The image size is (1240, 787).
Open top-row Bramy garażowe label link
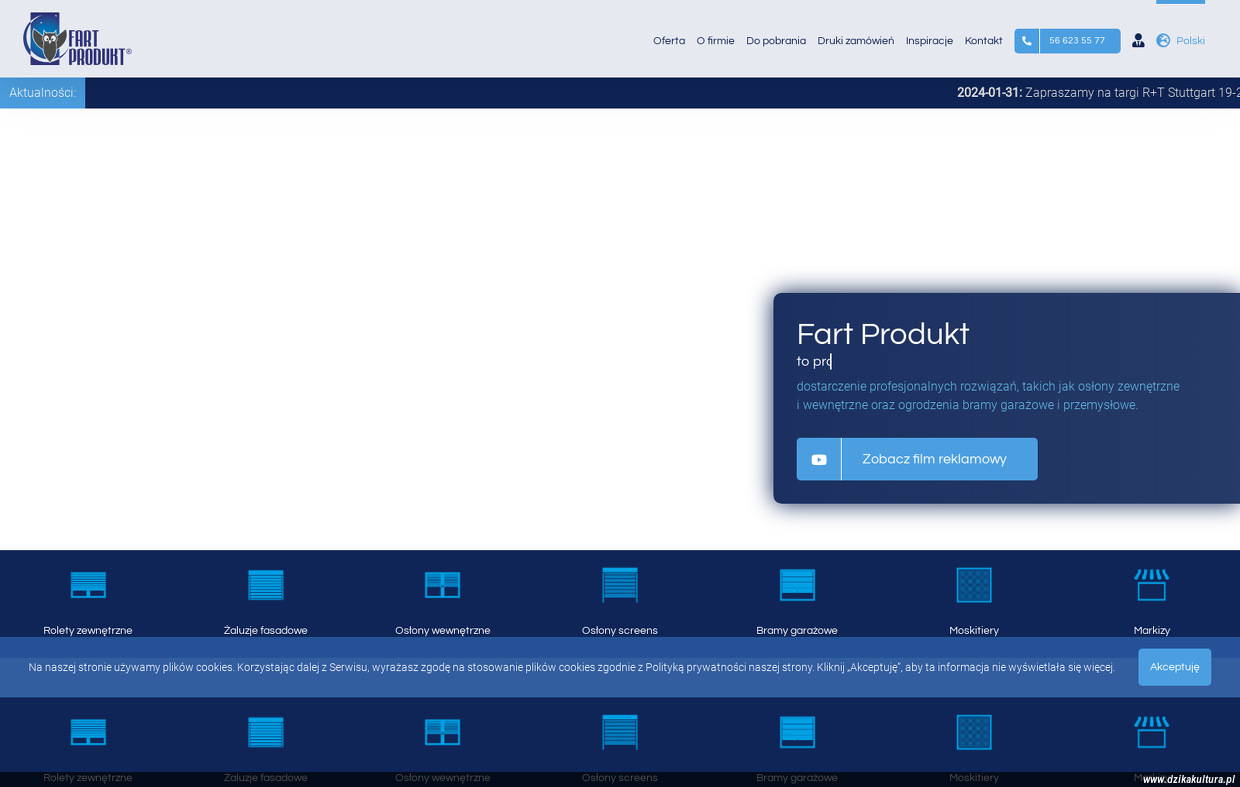click(x=797, y=631)
